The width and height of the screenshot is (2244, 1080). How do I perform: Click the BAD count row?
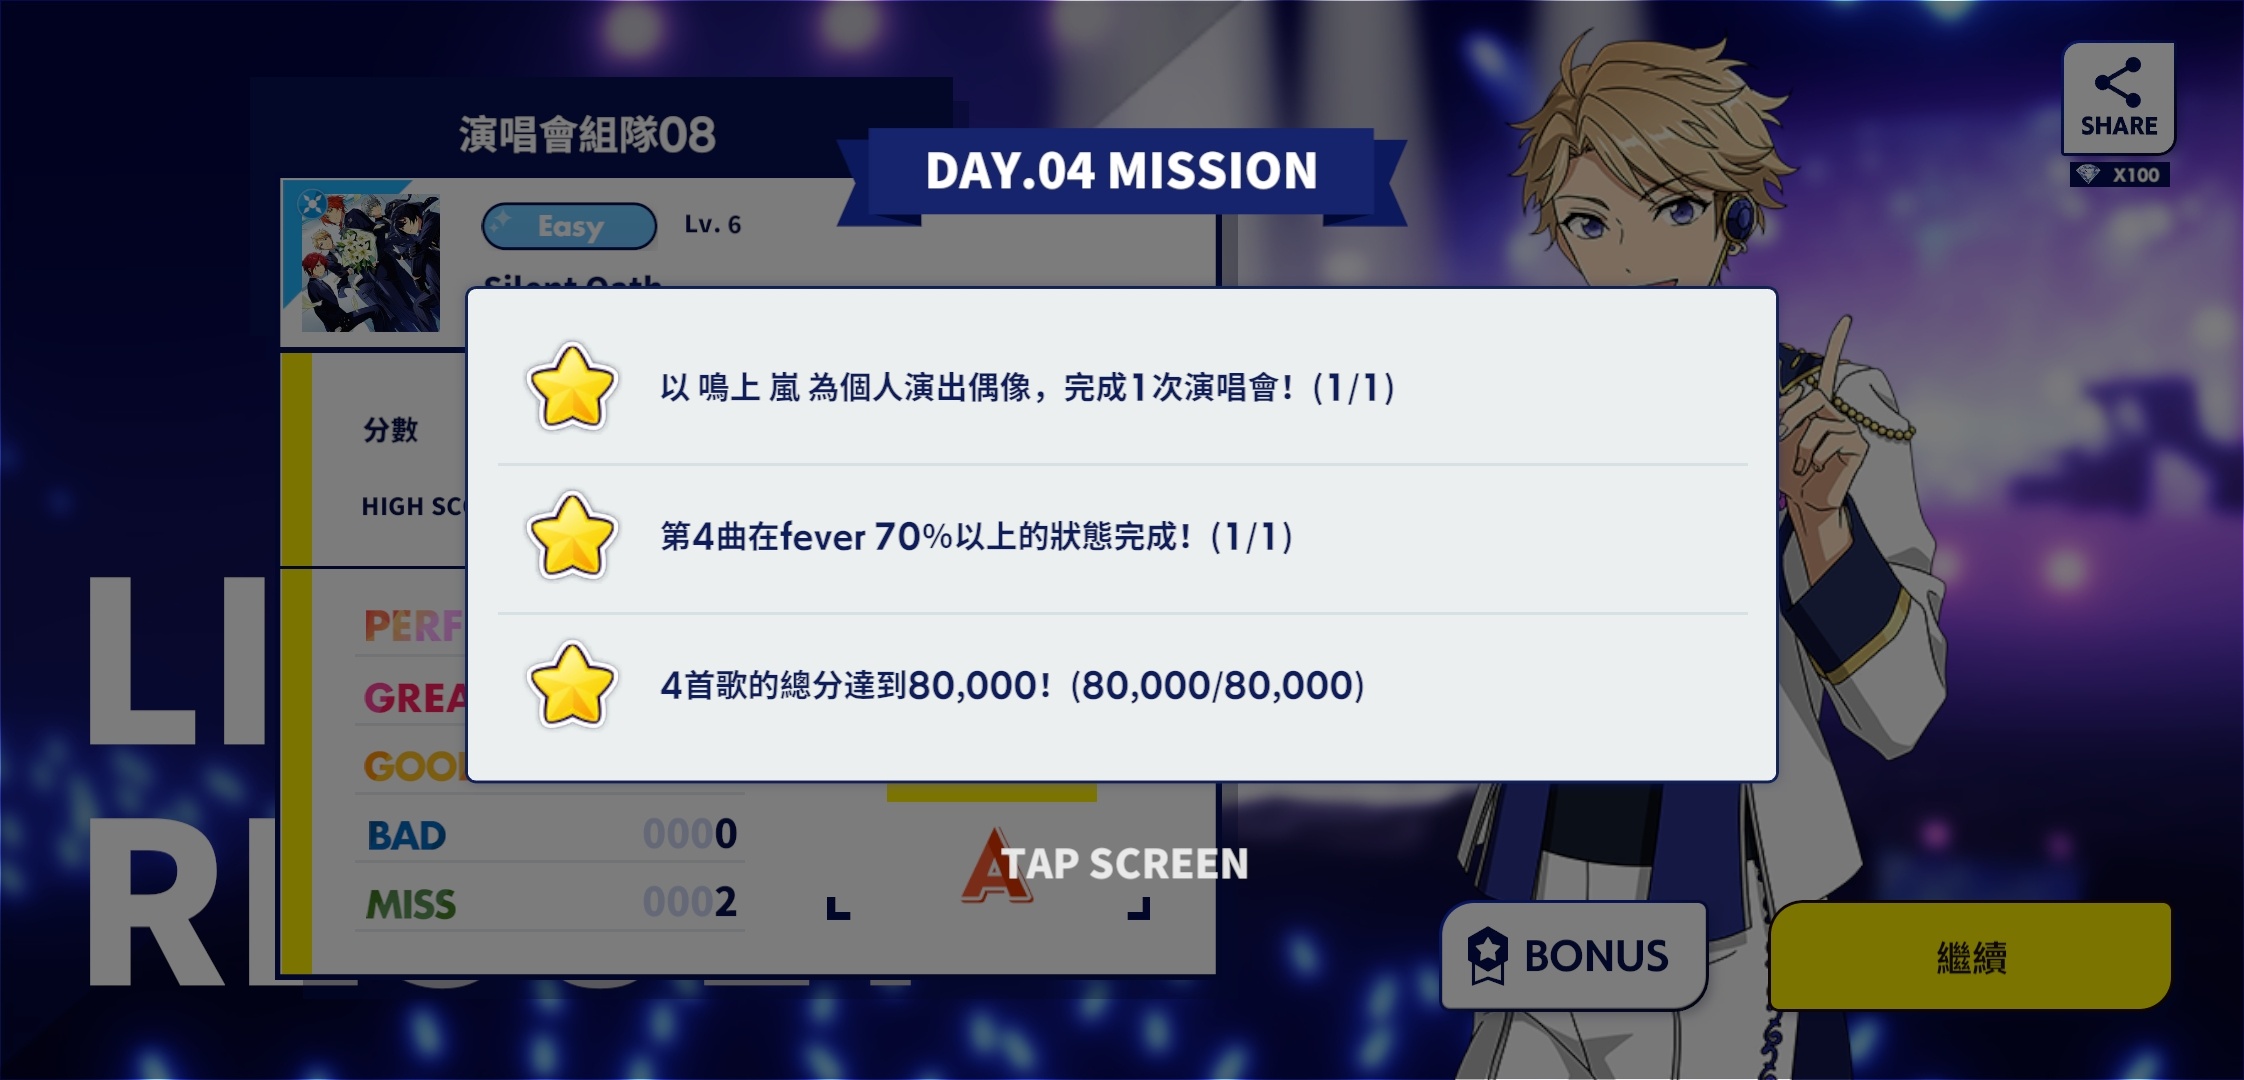pyautogui.click(x=550, y=834)
